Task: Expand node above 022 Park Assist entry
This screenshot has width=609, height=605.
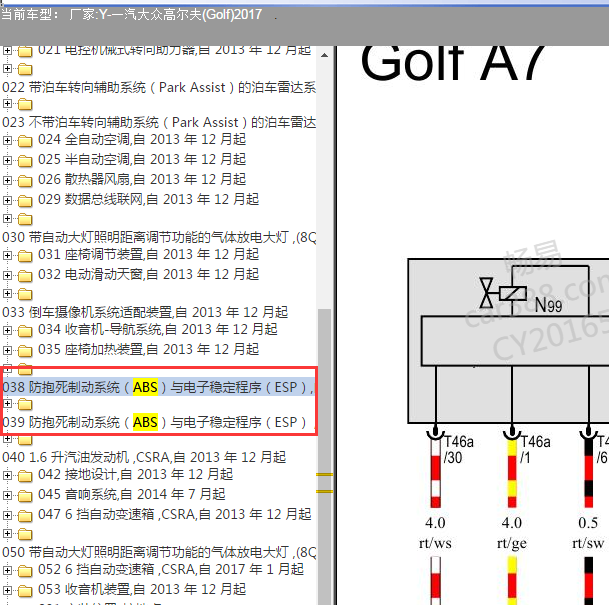Action: click(x=7, y=69)
